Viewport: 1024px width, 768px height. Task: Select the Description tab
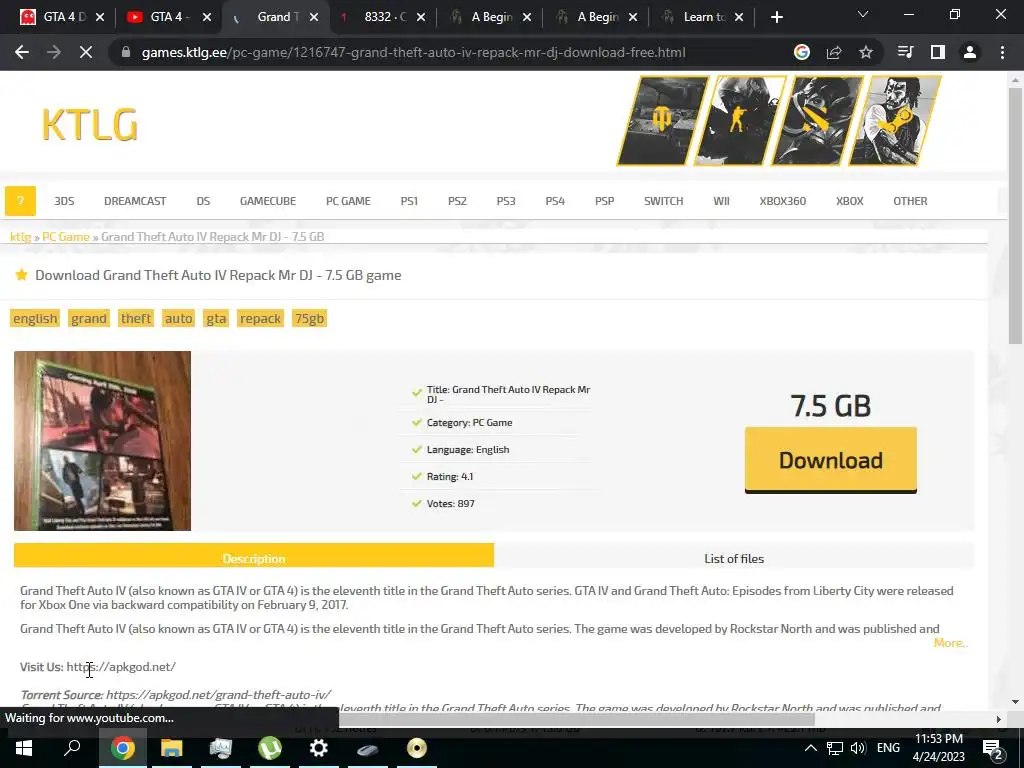pos(254,556)
